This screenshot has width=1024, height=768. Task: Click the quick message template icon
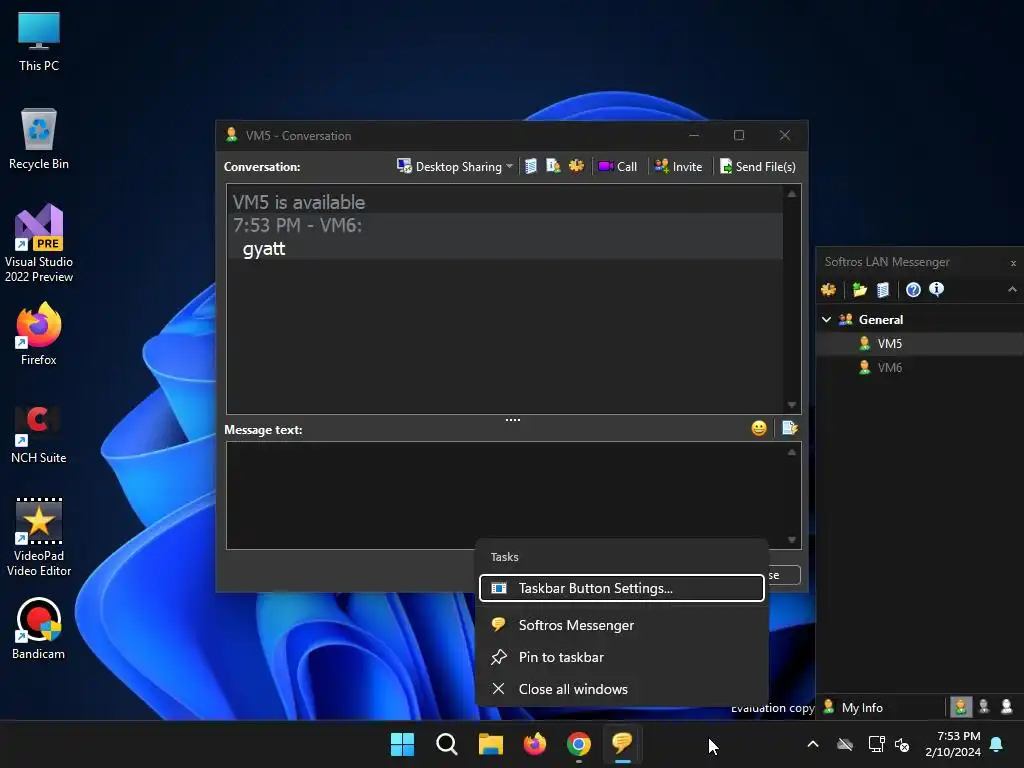[790, 428]
